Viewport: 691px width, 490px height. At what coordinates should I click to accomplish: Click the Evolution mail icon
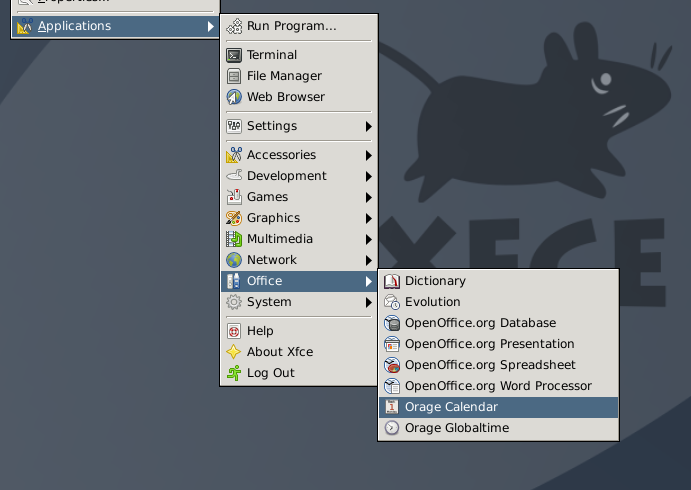click(392, 302)
